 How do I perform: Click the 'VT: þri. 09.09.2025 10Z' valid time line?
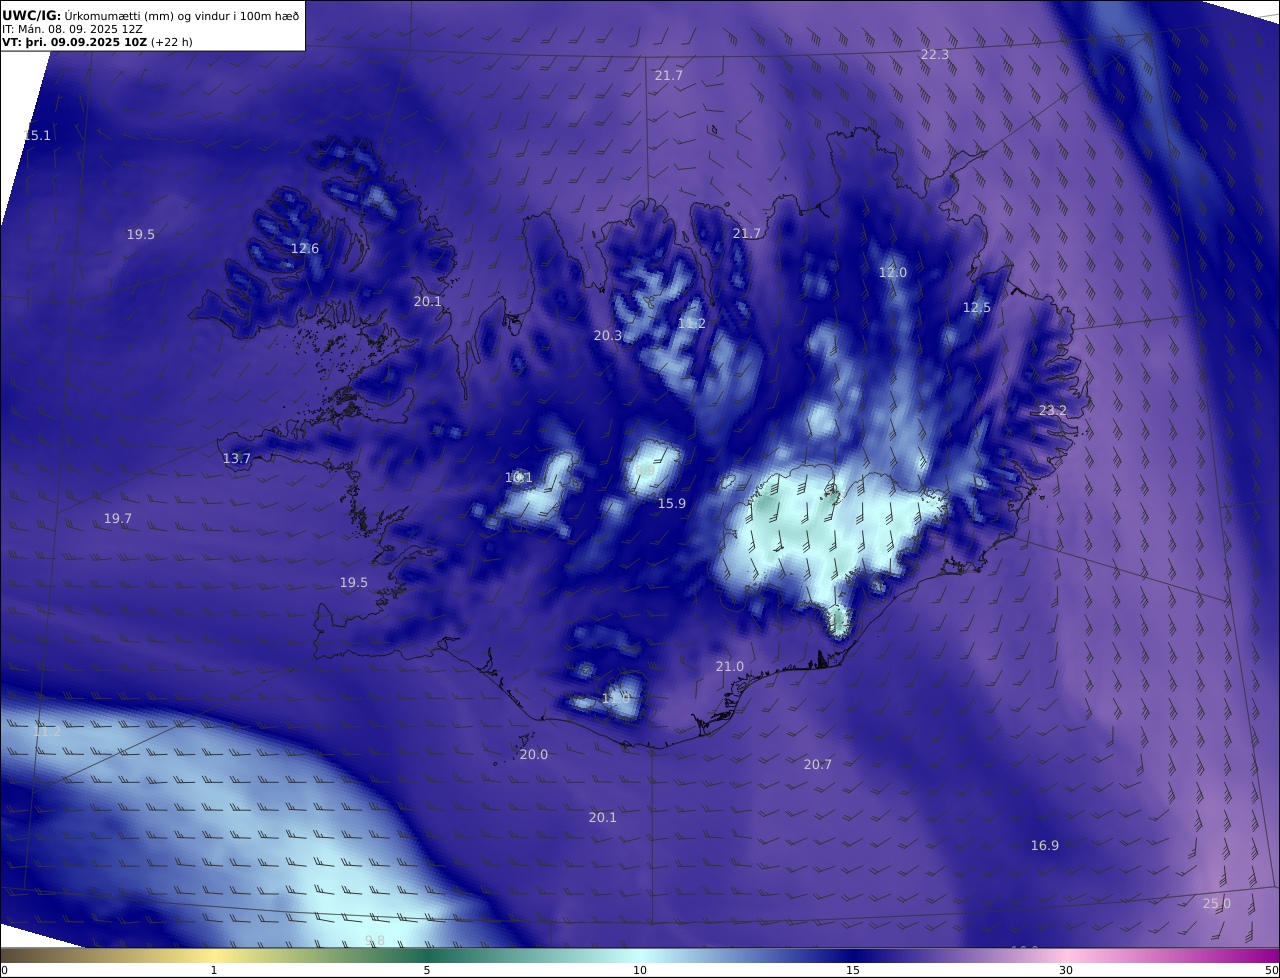coord(73,42)
